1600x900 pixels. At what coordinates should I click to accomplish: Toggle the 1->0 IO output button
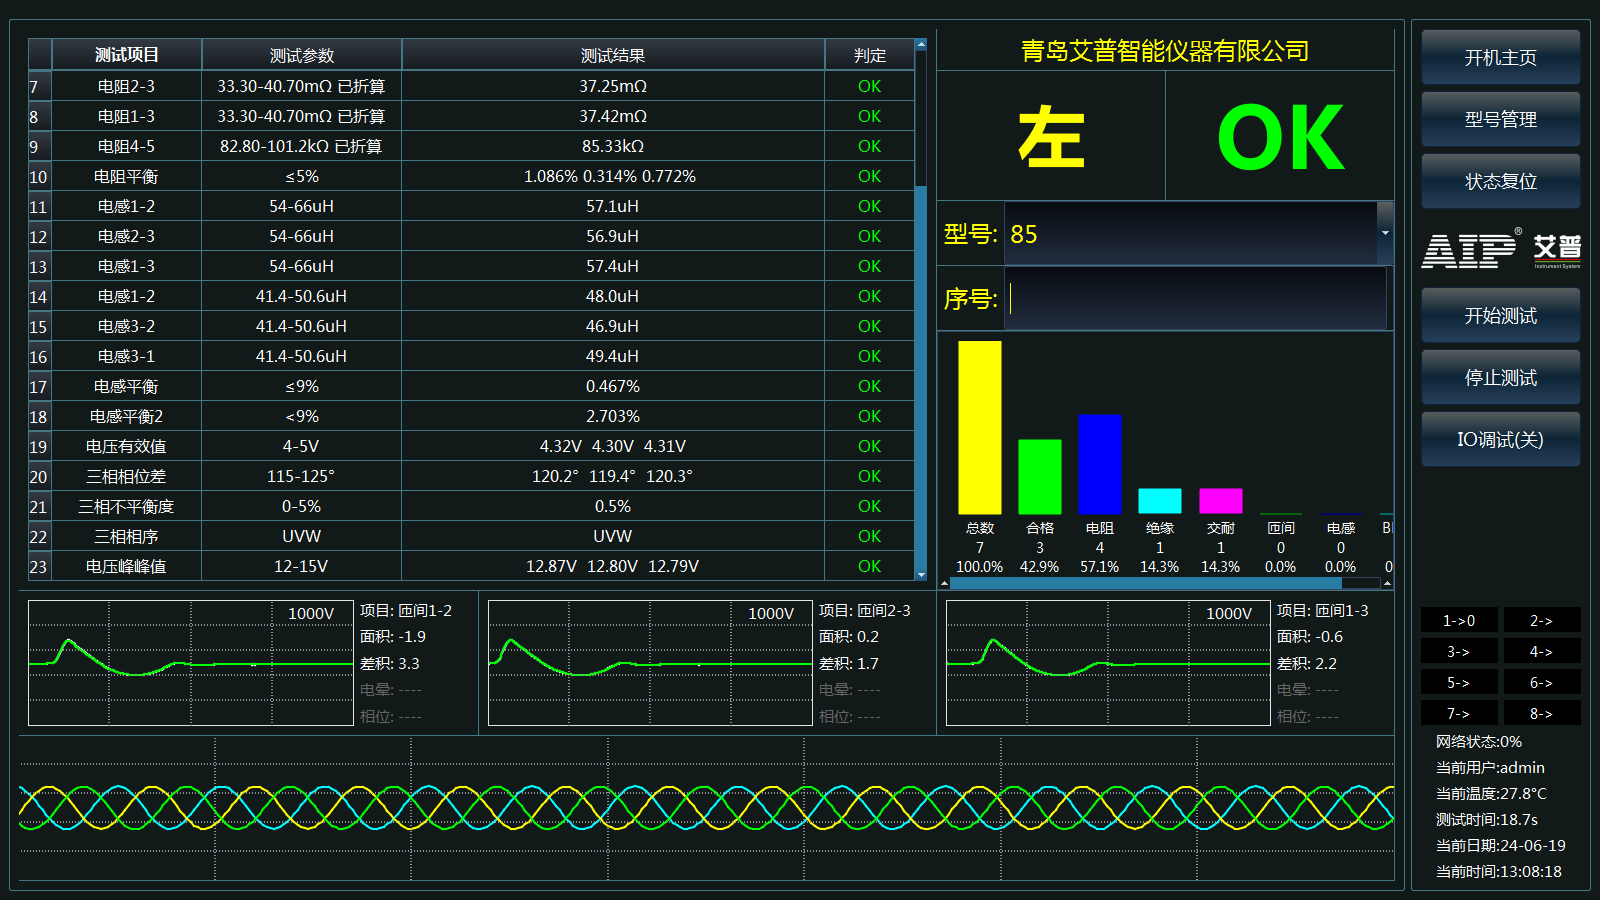pyautogui.click(x=1459, y=621)
